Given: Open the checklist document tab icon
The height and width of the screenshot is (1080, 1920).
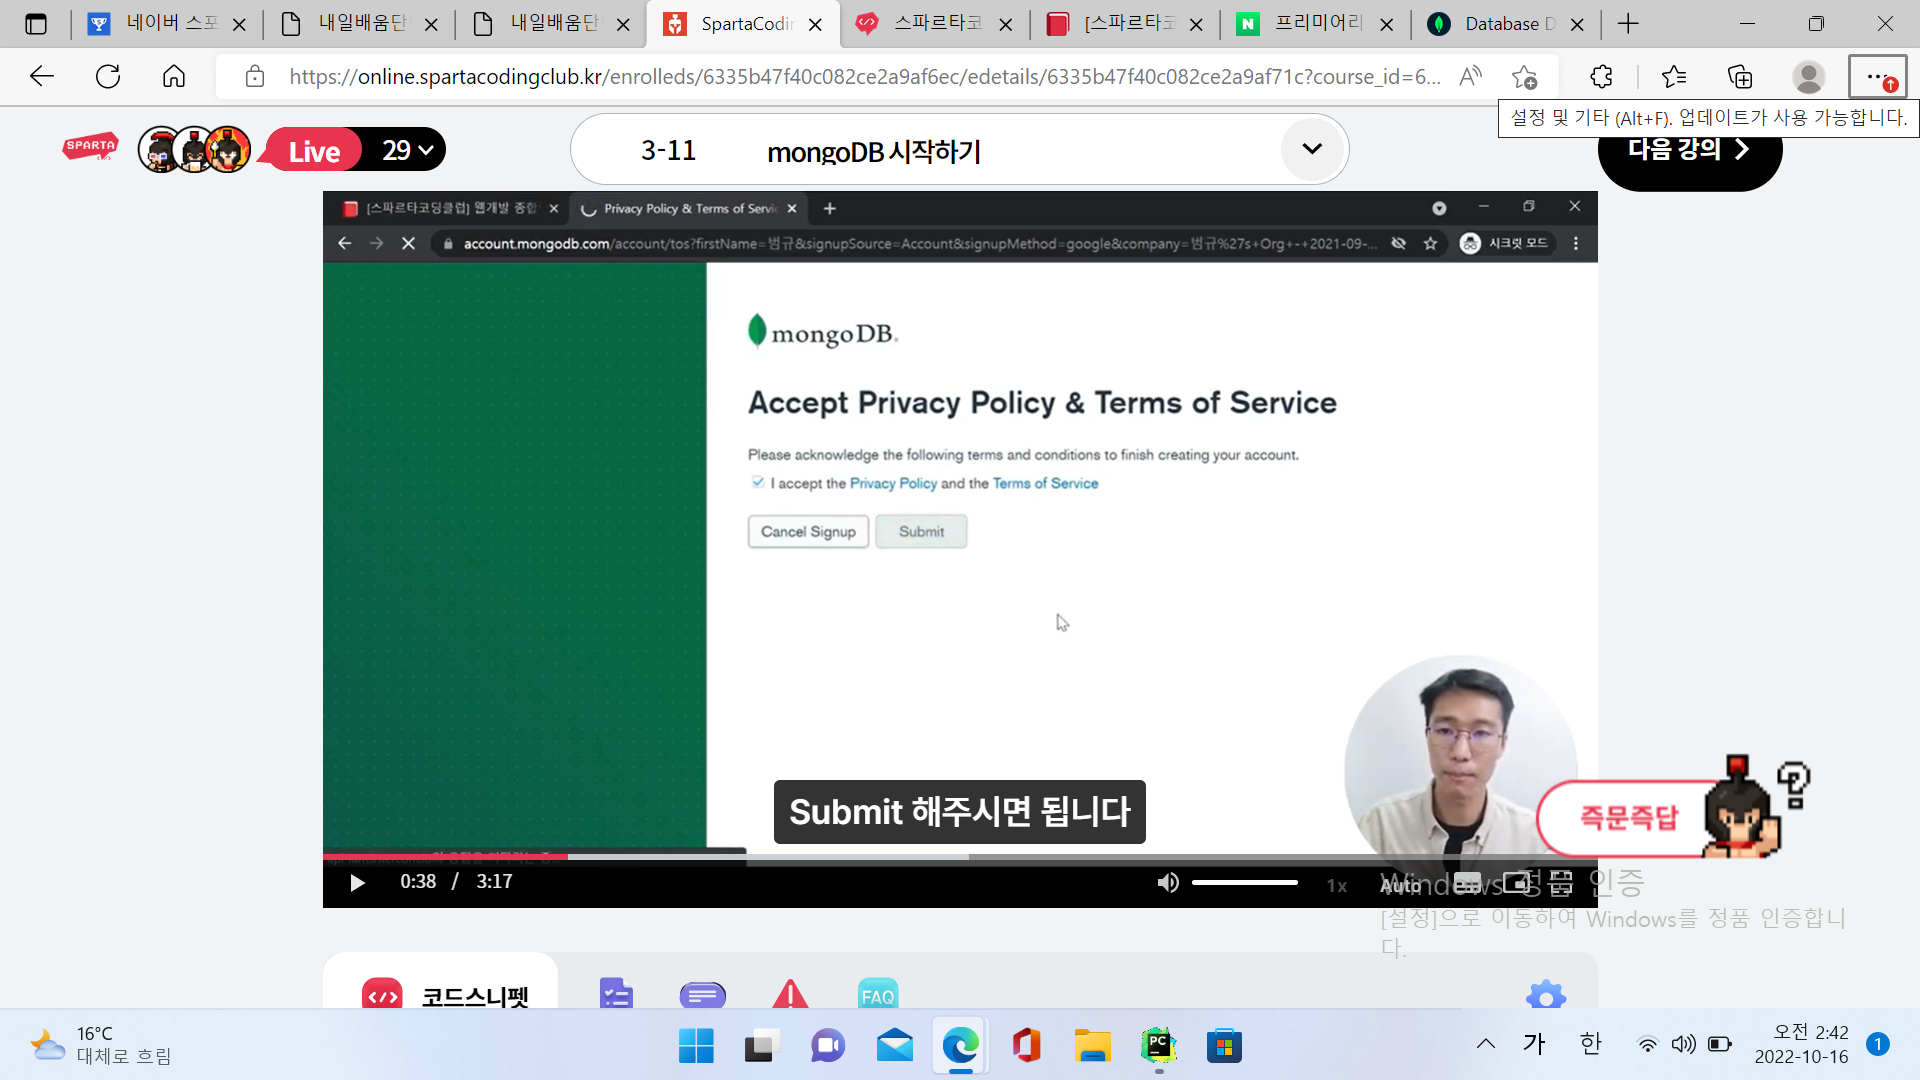Looking at the screenshot, I should (616, 994).
